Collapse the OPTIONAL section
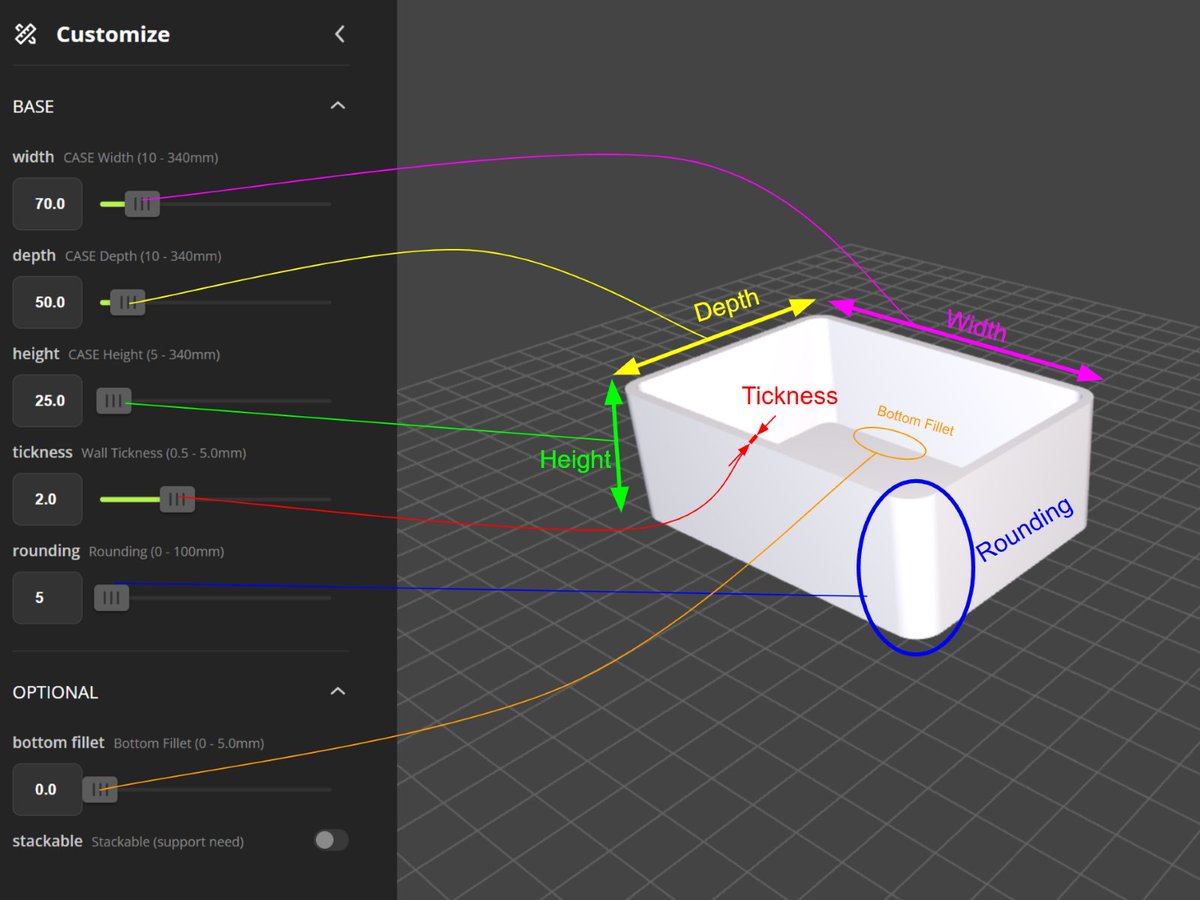This screenshot has height=900, width=1200. 337,691
